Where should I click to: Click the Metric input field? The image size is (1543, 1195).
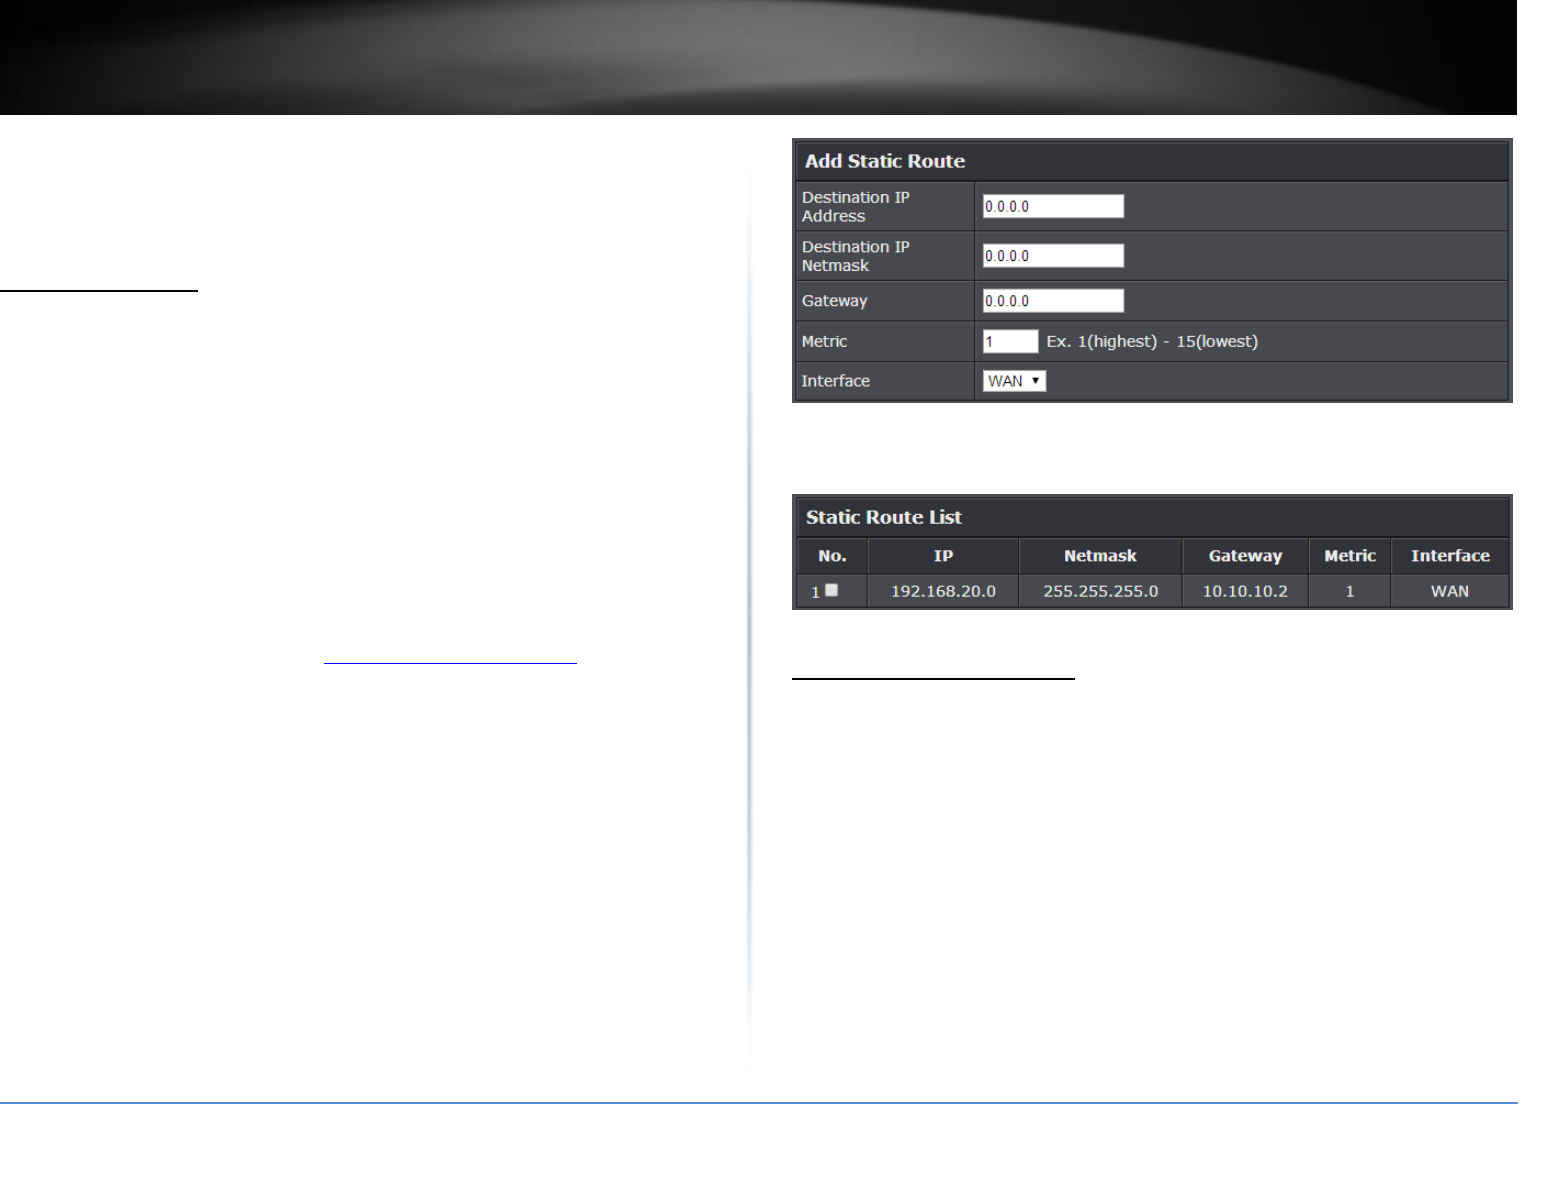[1010, 341]
